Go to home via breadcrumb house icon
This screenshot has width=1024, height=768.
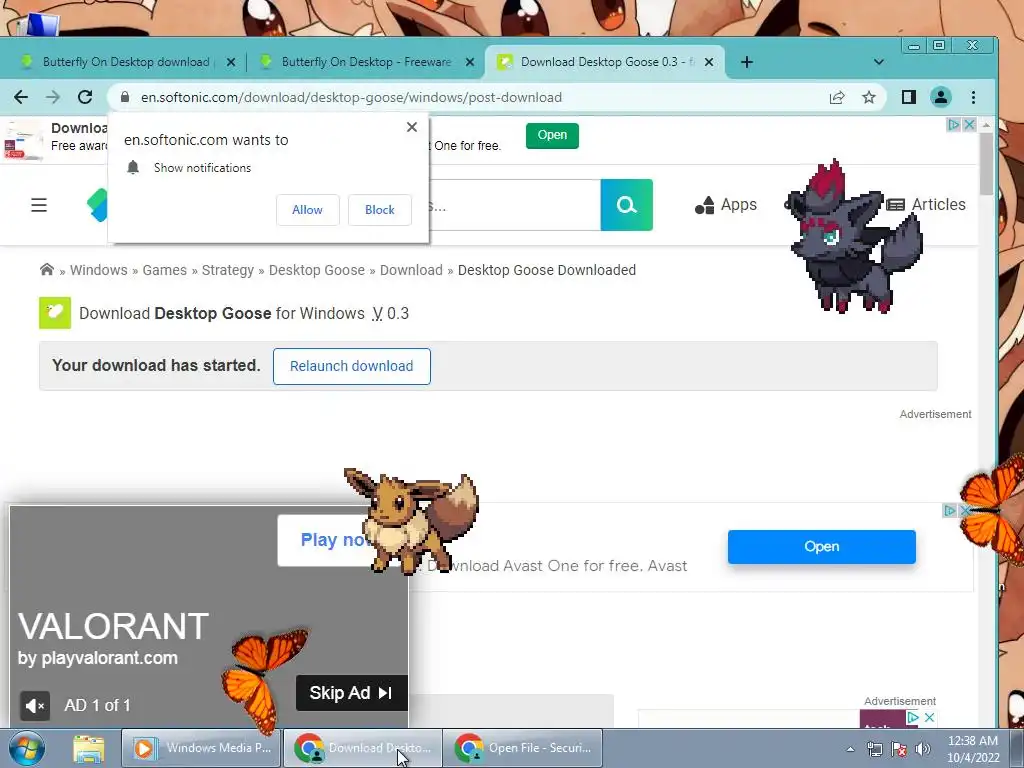coord(46,270)
